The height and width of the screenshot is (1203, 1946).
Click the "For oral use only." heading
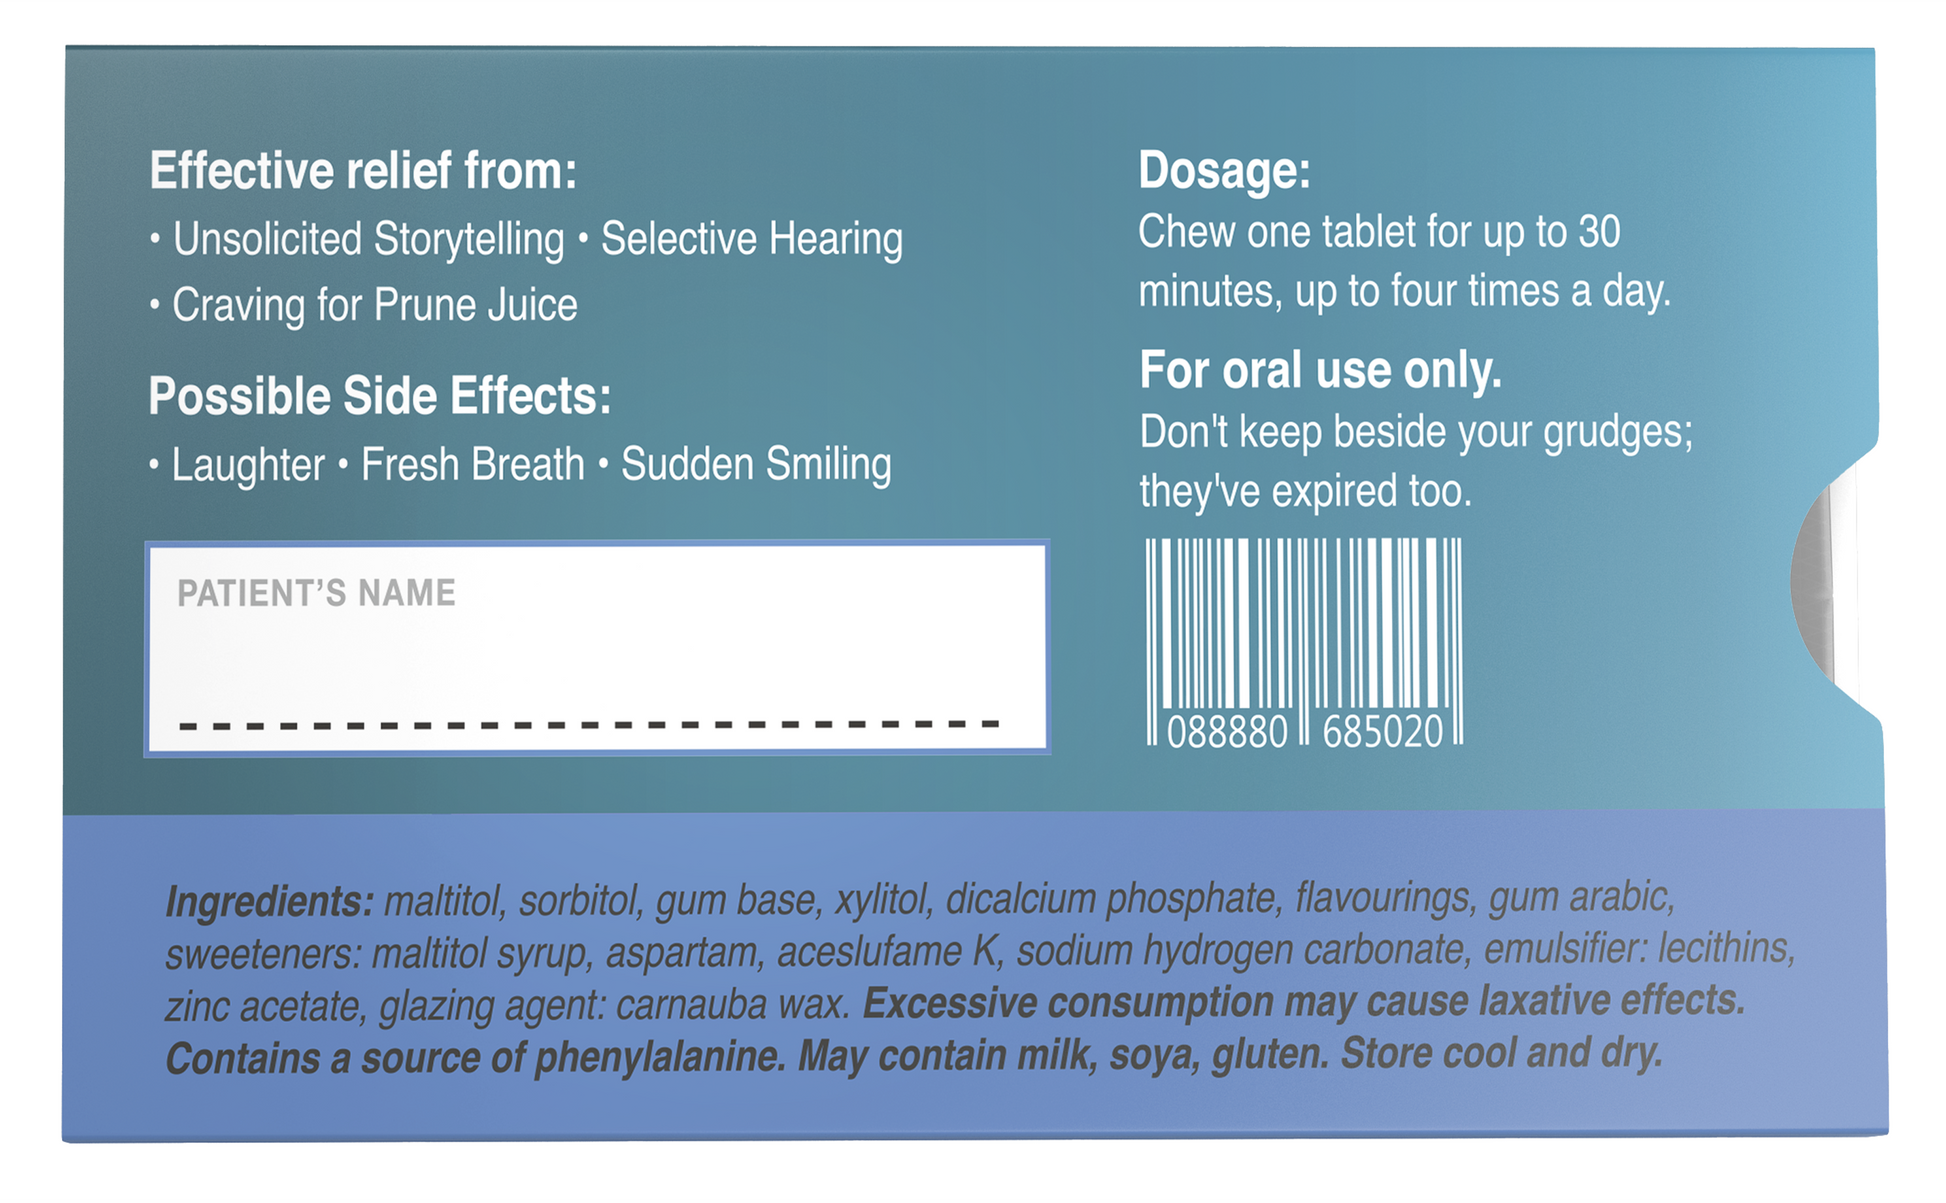click(1320, 371)
